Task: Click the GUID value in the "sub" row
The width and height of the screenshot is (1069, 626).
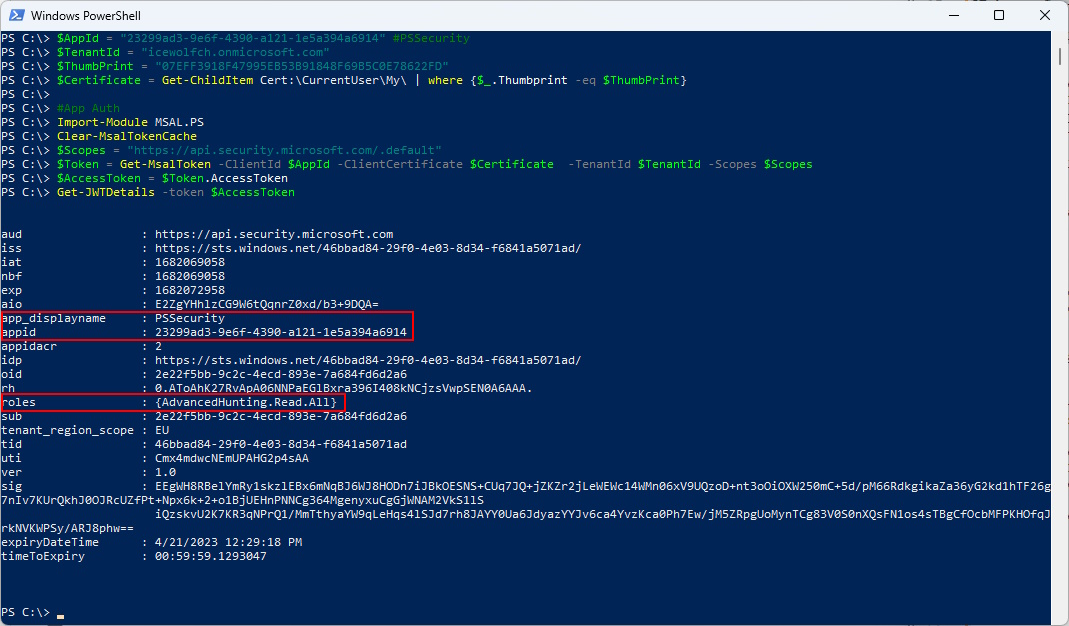Action: pyautogui.click(x=281, y=417)
